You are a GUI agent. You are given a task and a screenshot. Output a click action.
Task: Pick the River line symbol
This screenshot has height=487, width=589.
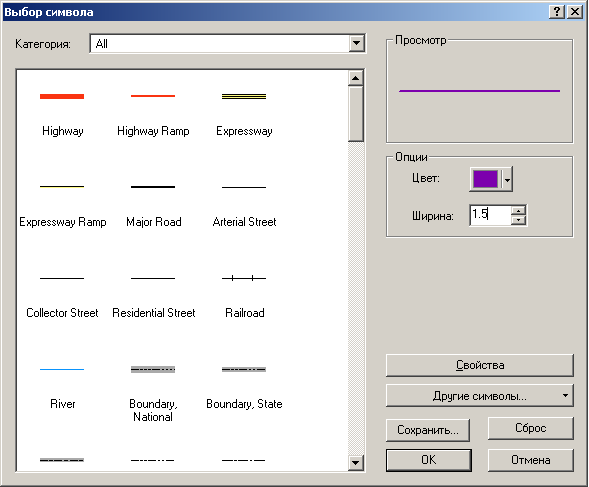(62, 386)
